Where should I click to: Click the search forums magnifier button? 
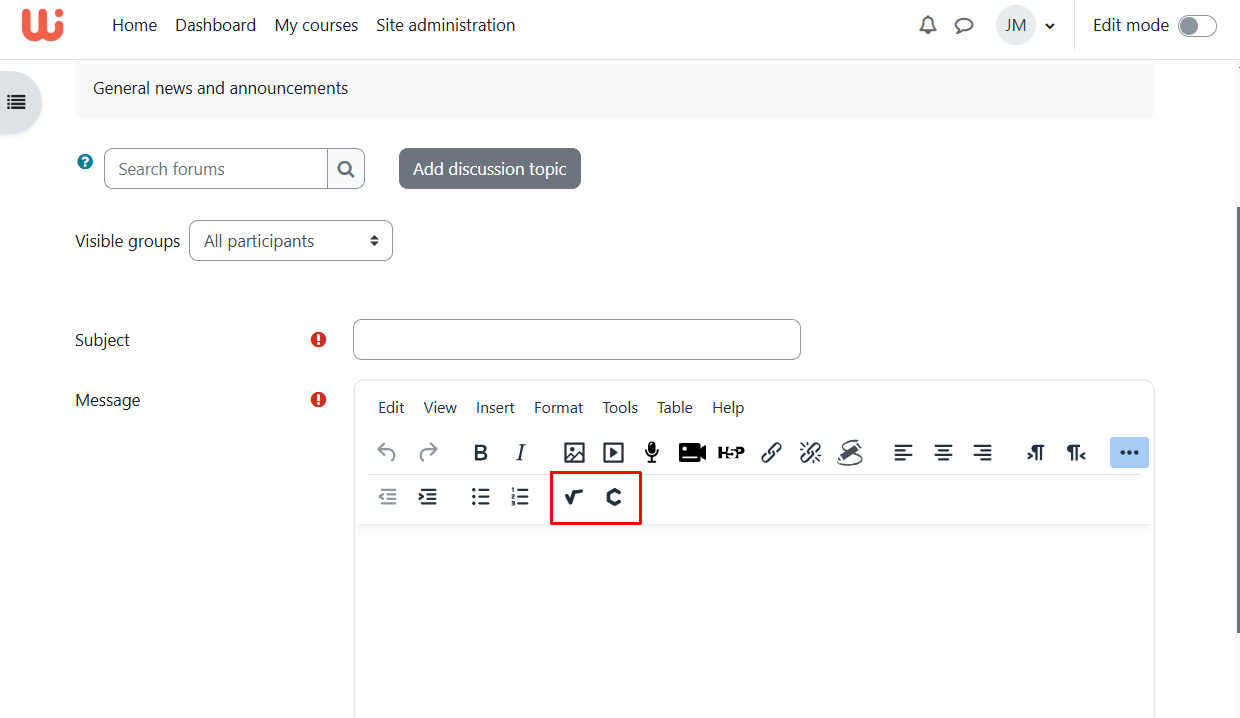point(346,169)
